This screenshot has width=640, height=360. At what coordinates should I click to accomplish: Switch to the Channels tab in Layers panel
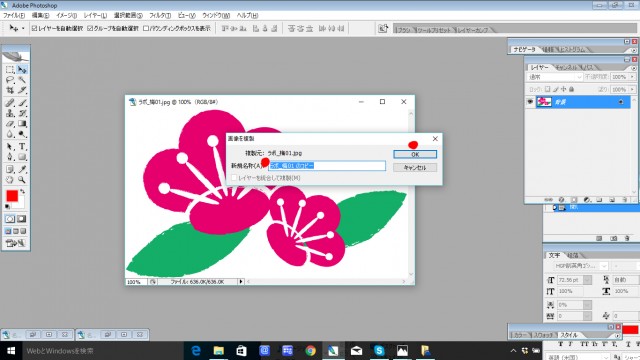click(566, 67)
